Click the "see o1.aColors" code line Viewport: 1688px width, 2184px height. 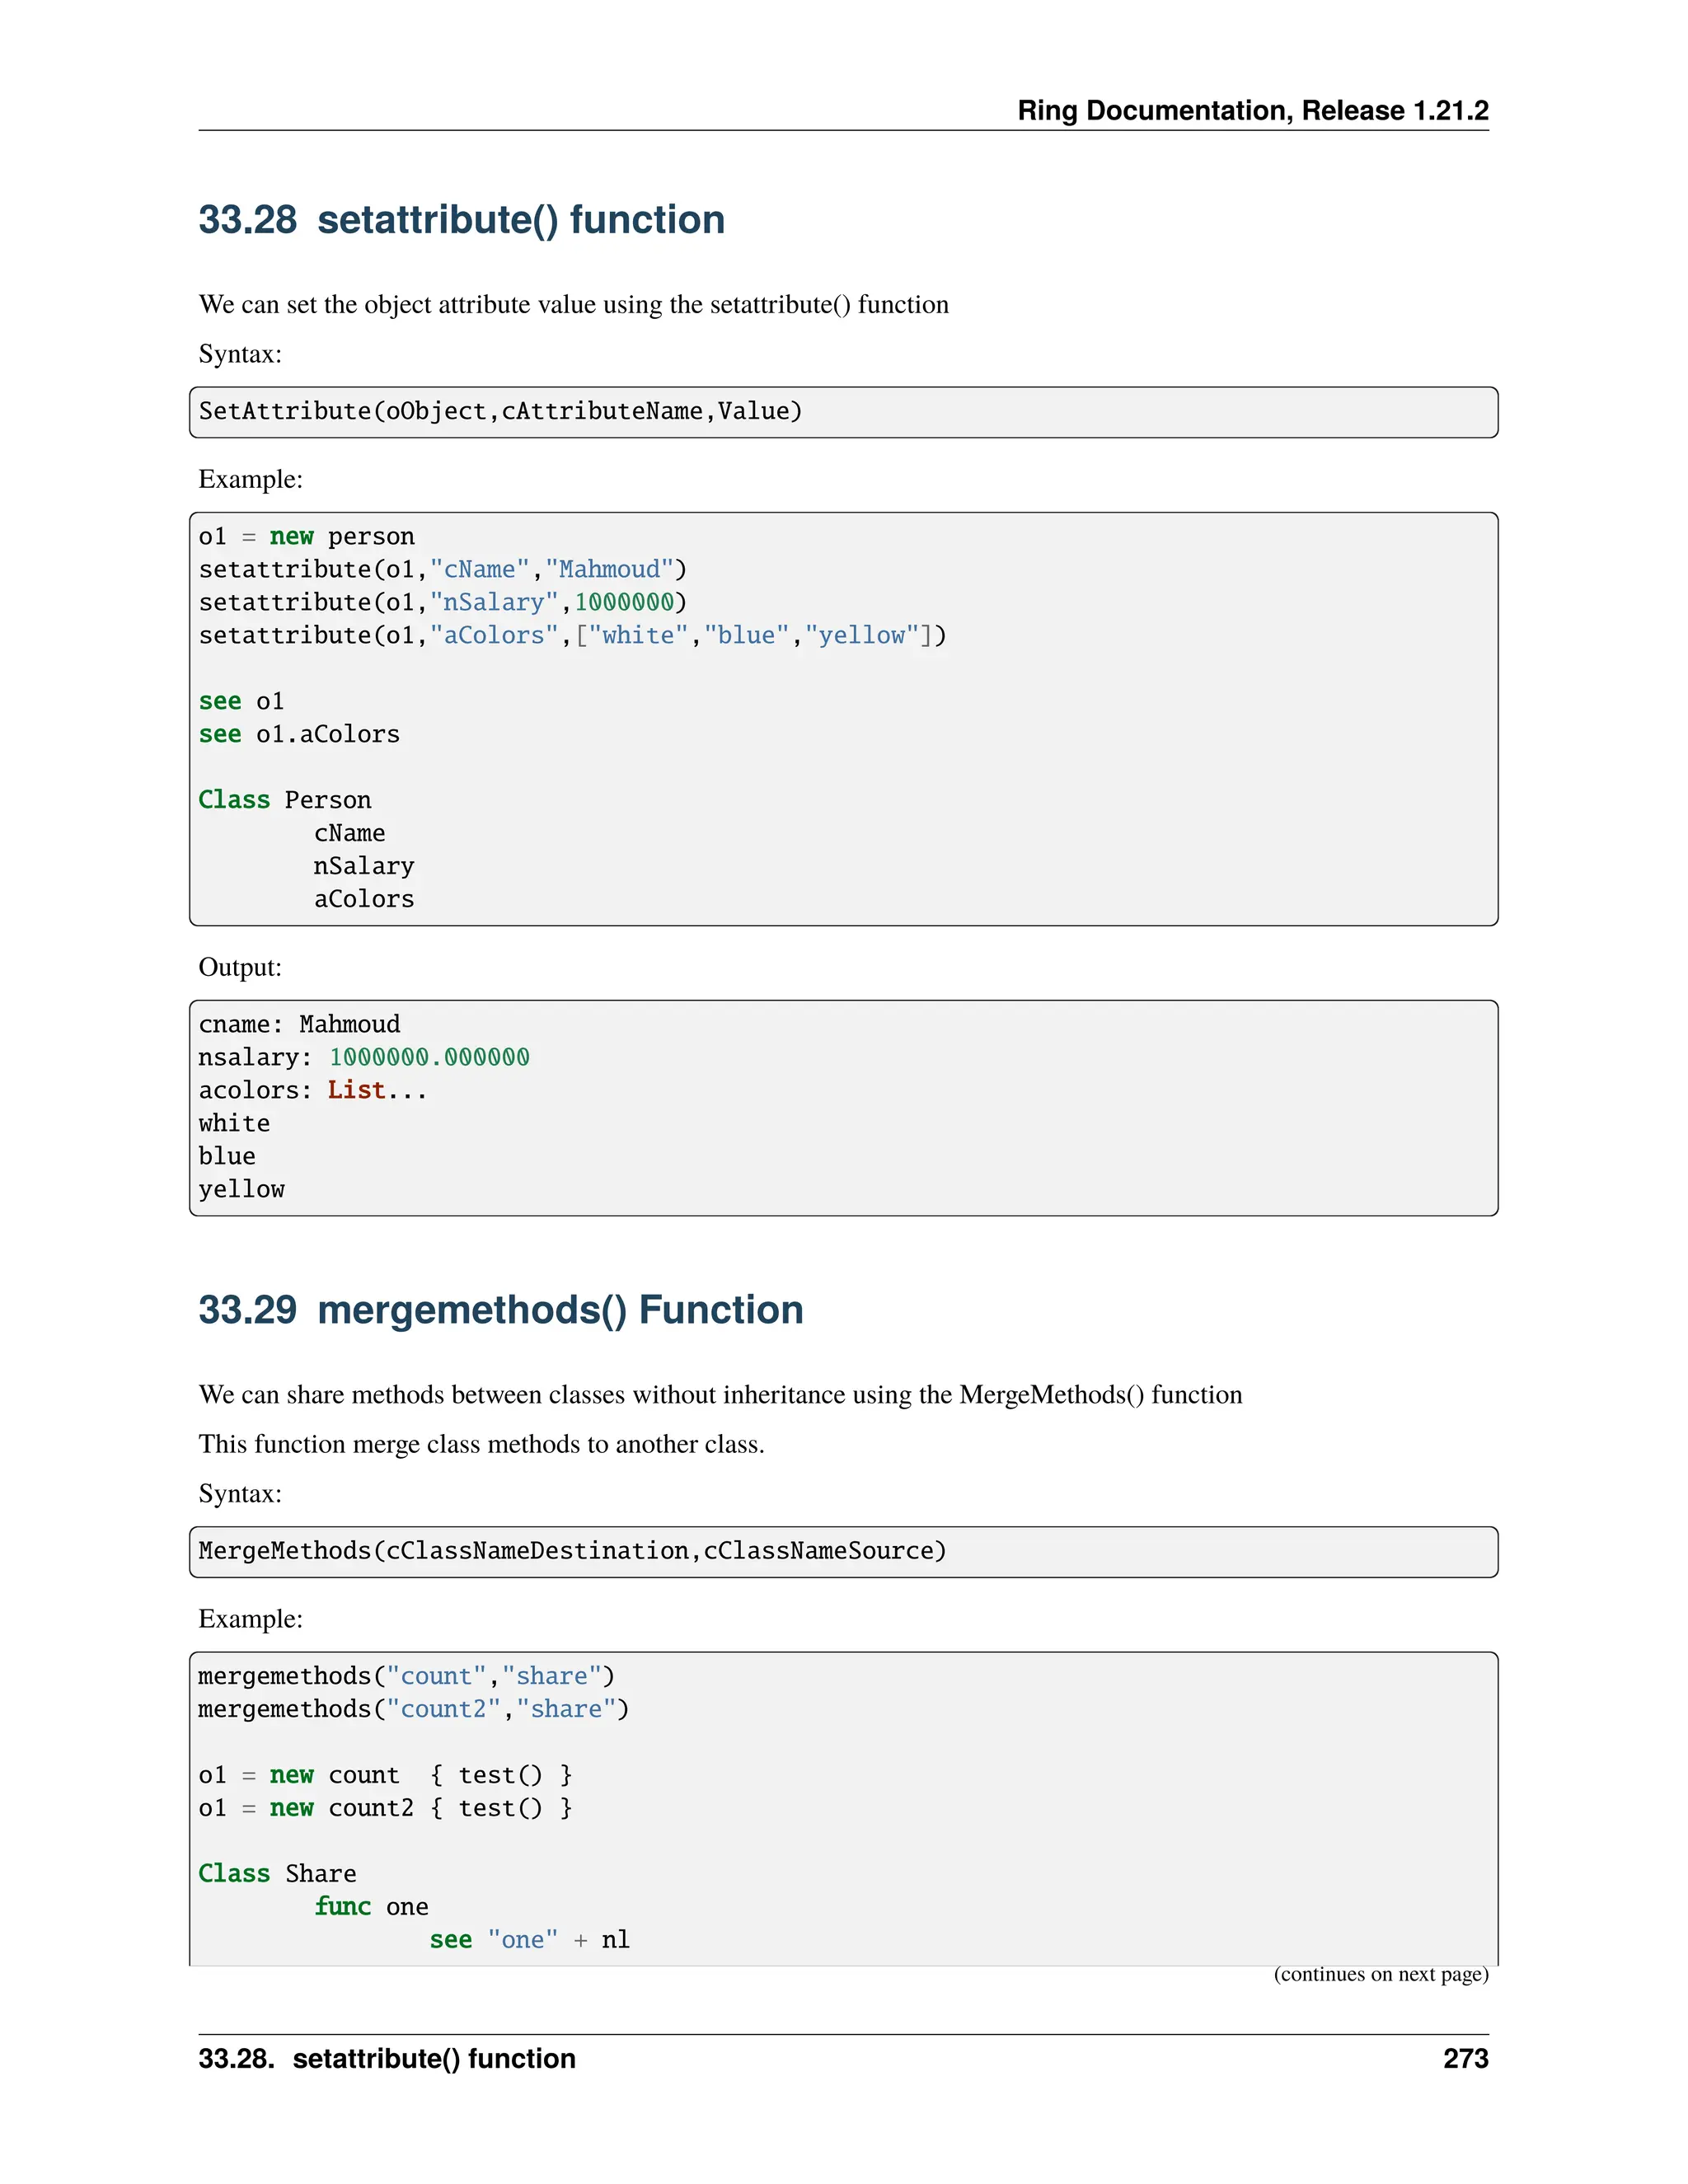[299, 735]
